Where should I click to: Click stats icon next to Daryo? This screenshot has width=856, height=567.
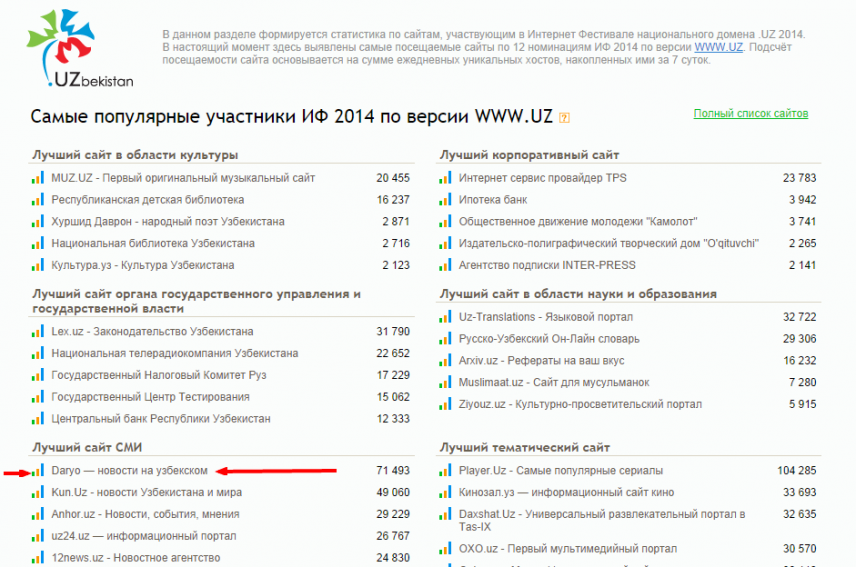(x=38, y=470)
